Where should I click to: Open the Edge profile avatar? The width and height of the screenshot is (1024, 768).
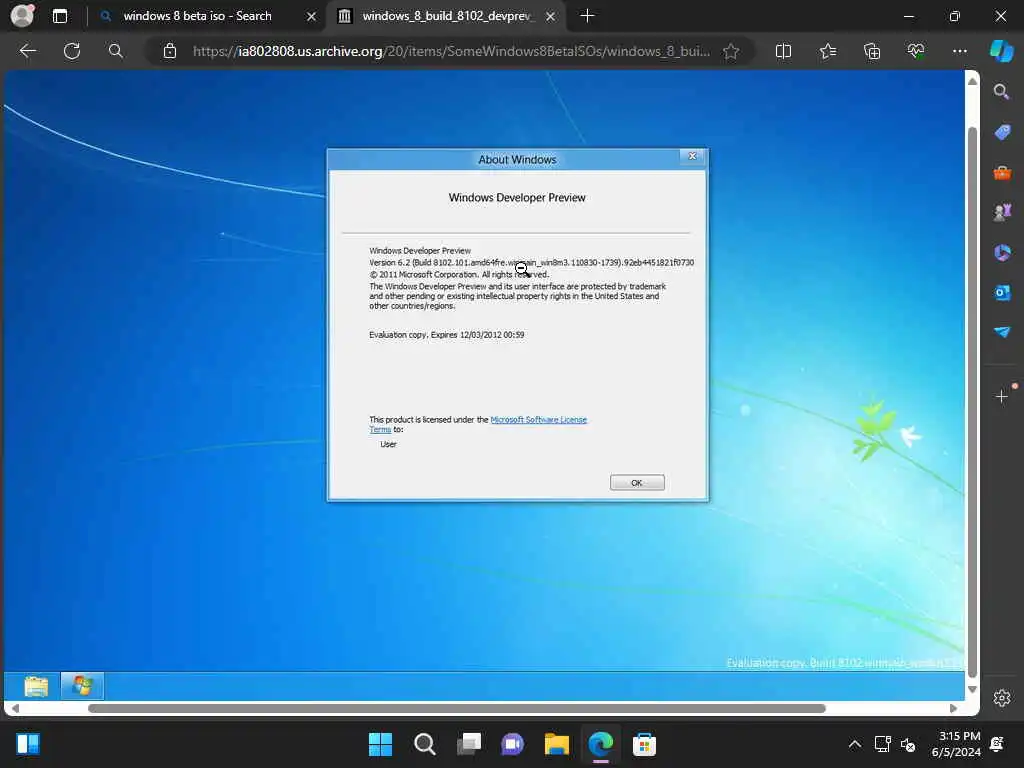click(23, 15)
